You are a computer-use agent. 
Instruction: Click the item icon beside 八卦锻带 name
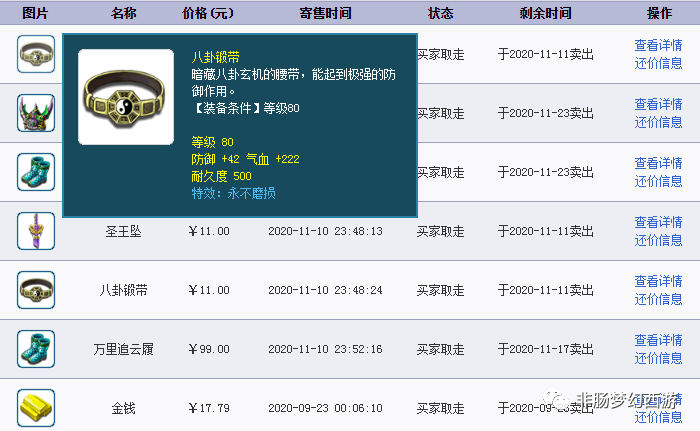[x=36, y=290]
